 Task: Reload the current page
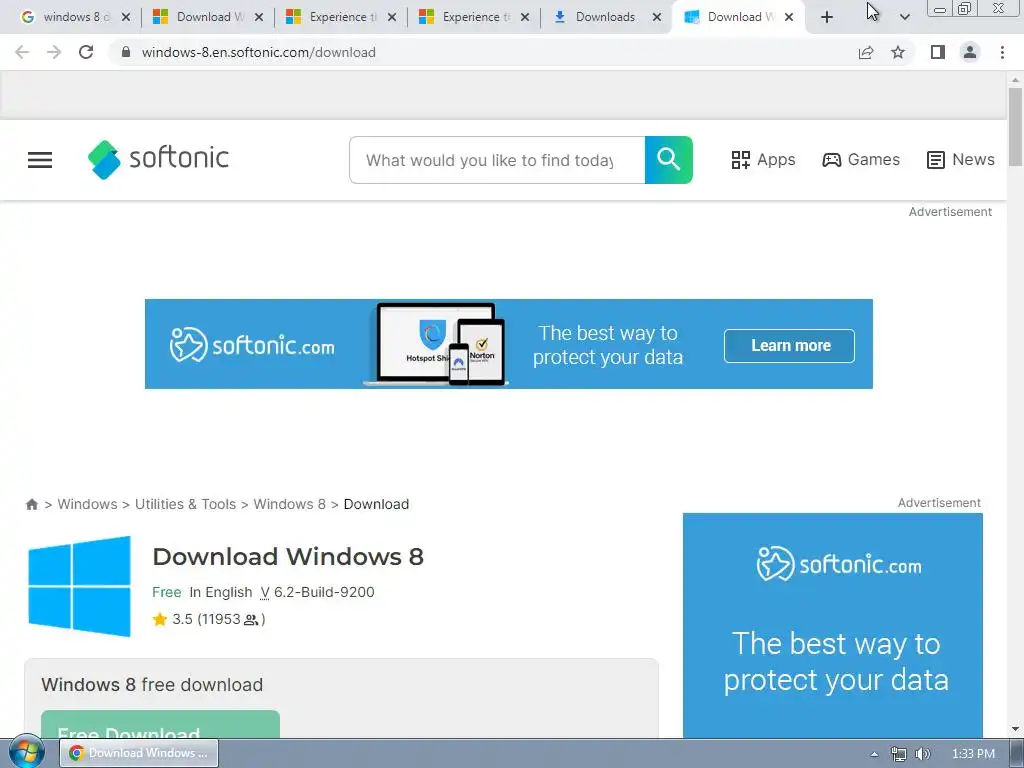pyautogui.click(x=86, y=52)
